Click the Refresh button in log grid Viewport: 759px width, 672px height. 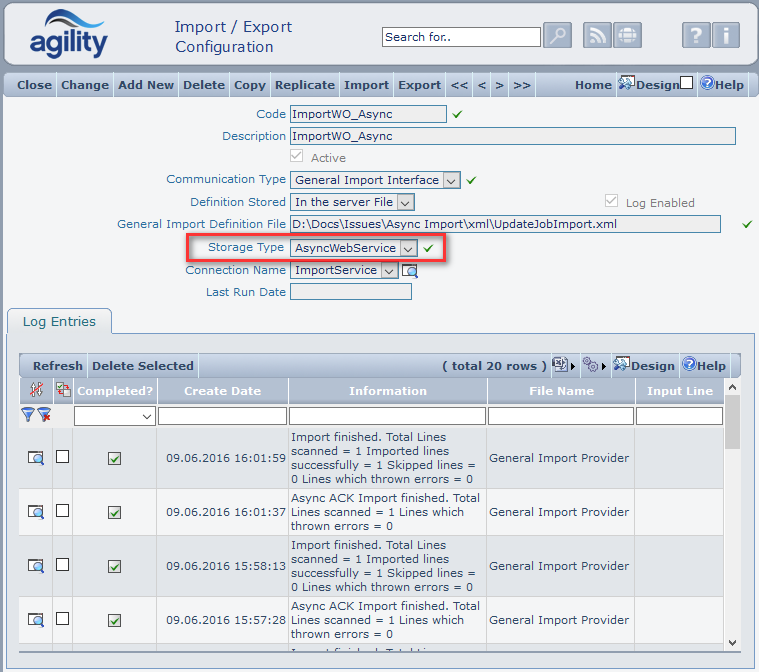point(57,366)
